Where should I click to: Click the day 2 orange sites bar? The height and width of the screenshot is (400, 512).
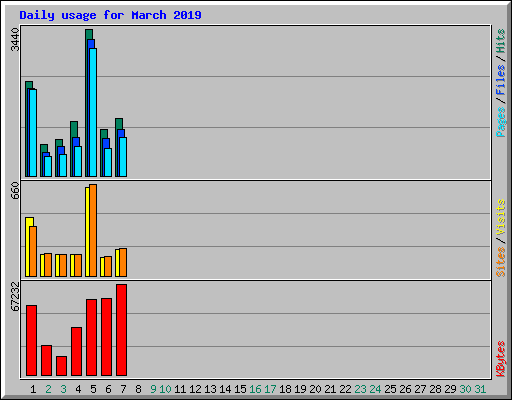(x=48, y=265)
